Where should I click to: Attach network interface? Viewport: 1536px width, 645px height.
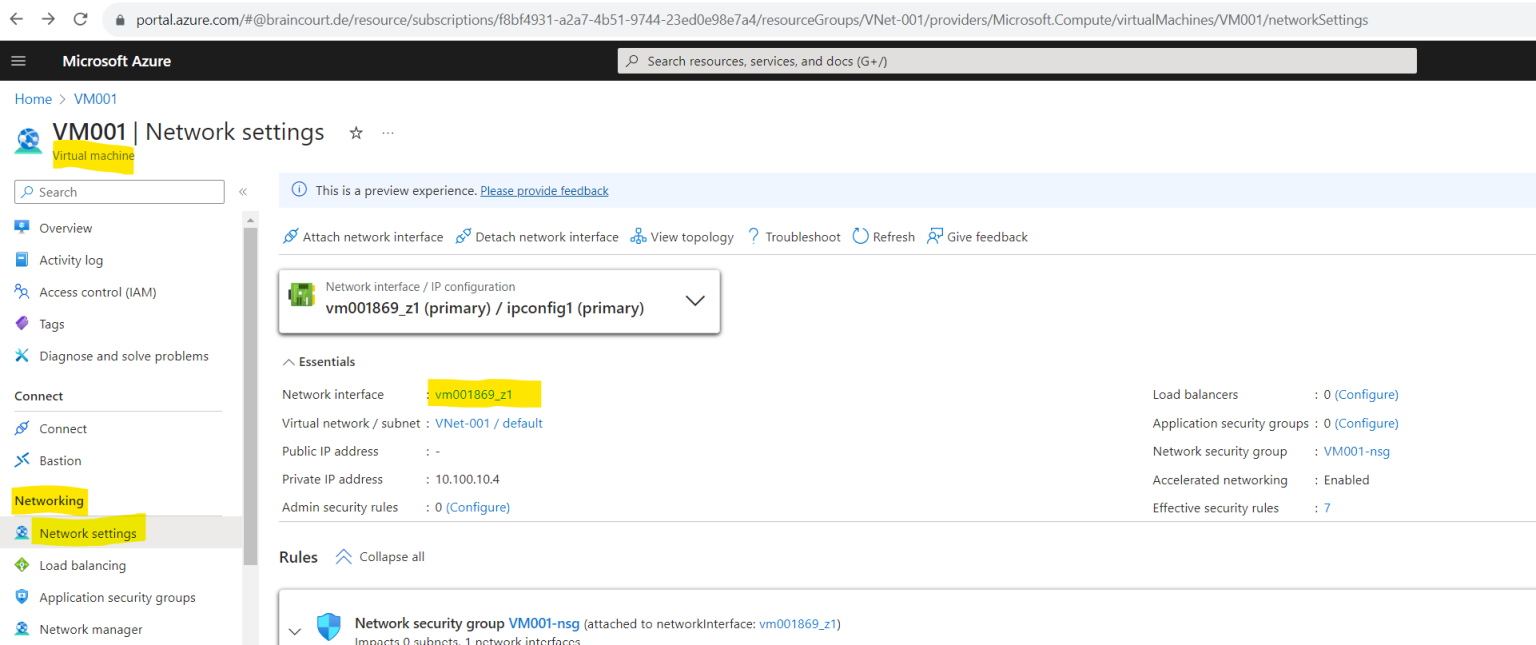point(363,237)
